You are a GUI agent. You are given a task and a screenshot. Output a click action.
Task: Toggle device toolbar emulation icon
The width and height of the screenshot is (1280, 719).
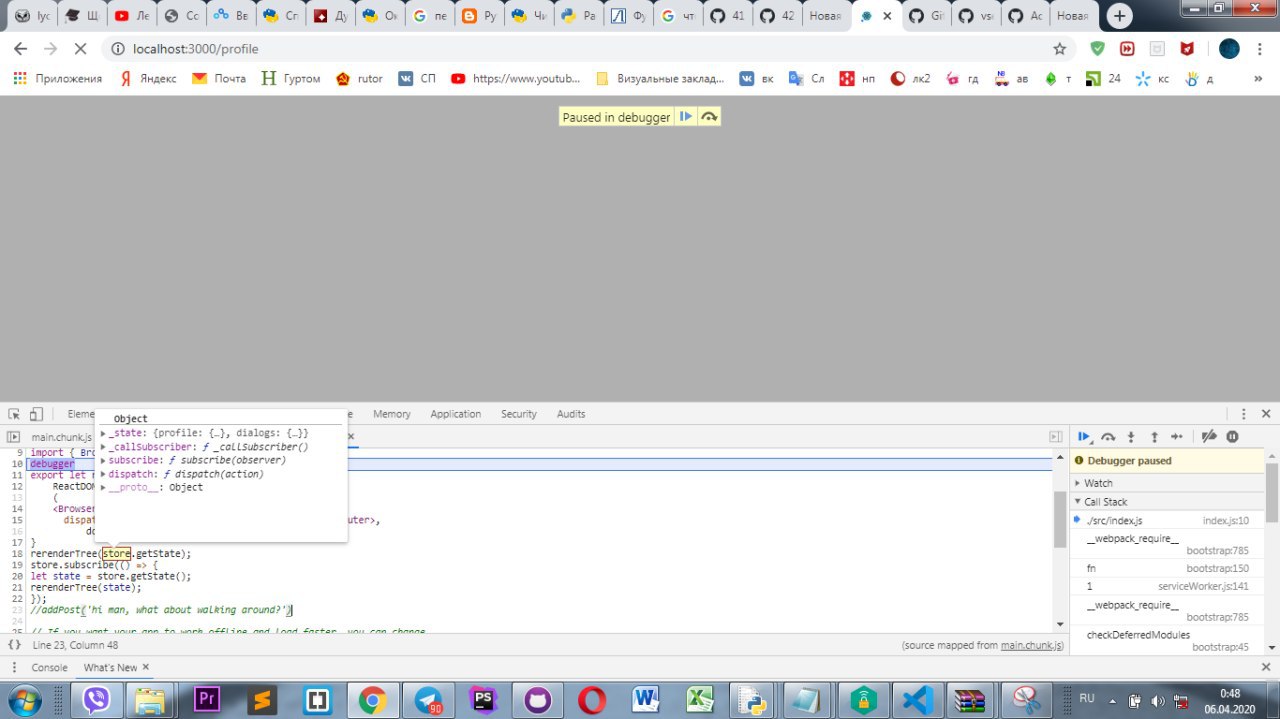pyautogui.click(x=36, y=414)
